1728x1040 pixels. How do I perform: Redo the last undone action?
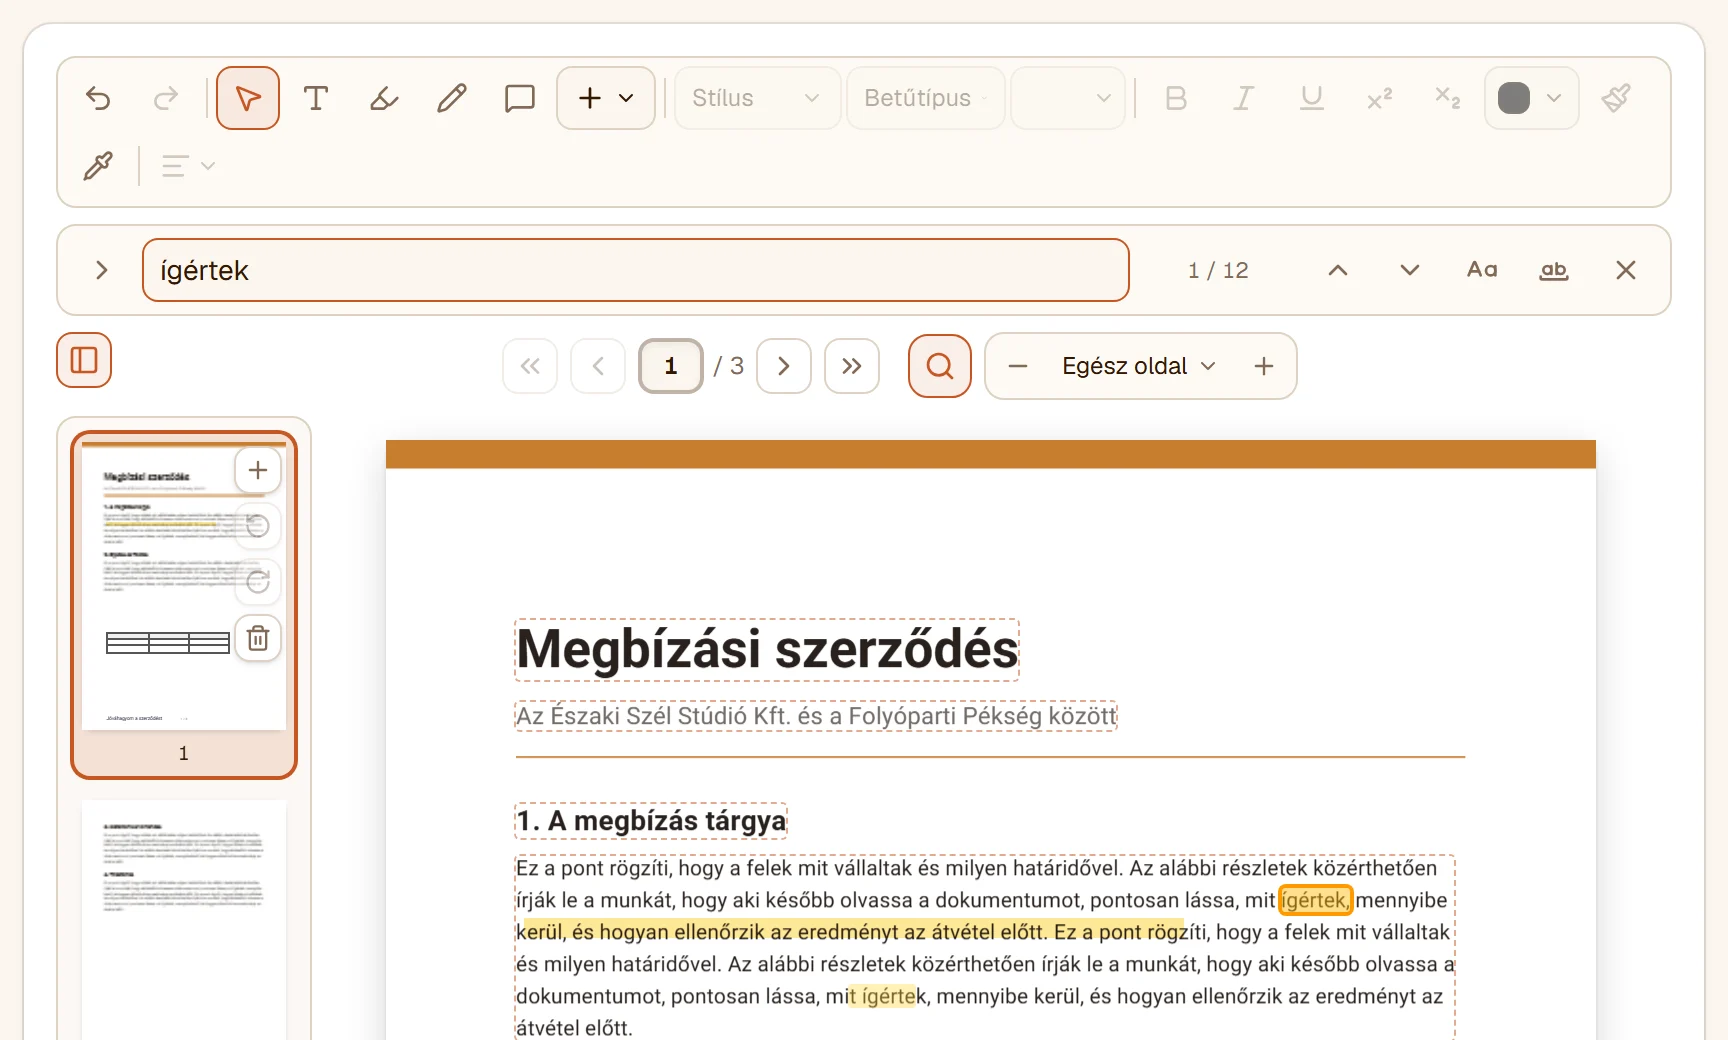(x=166, y=98)
